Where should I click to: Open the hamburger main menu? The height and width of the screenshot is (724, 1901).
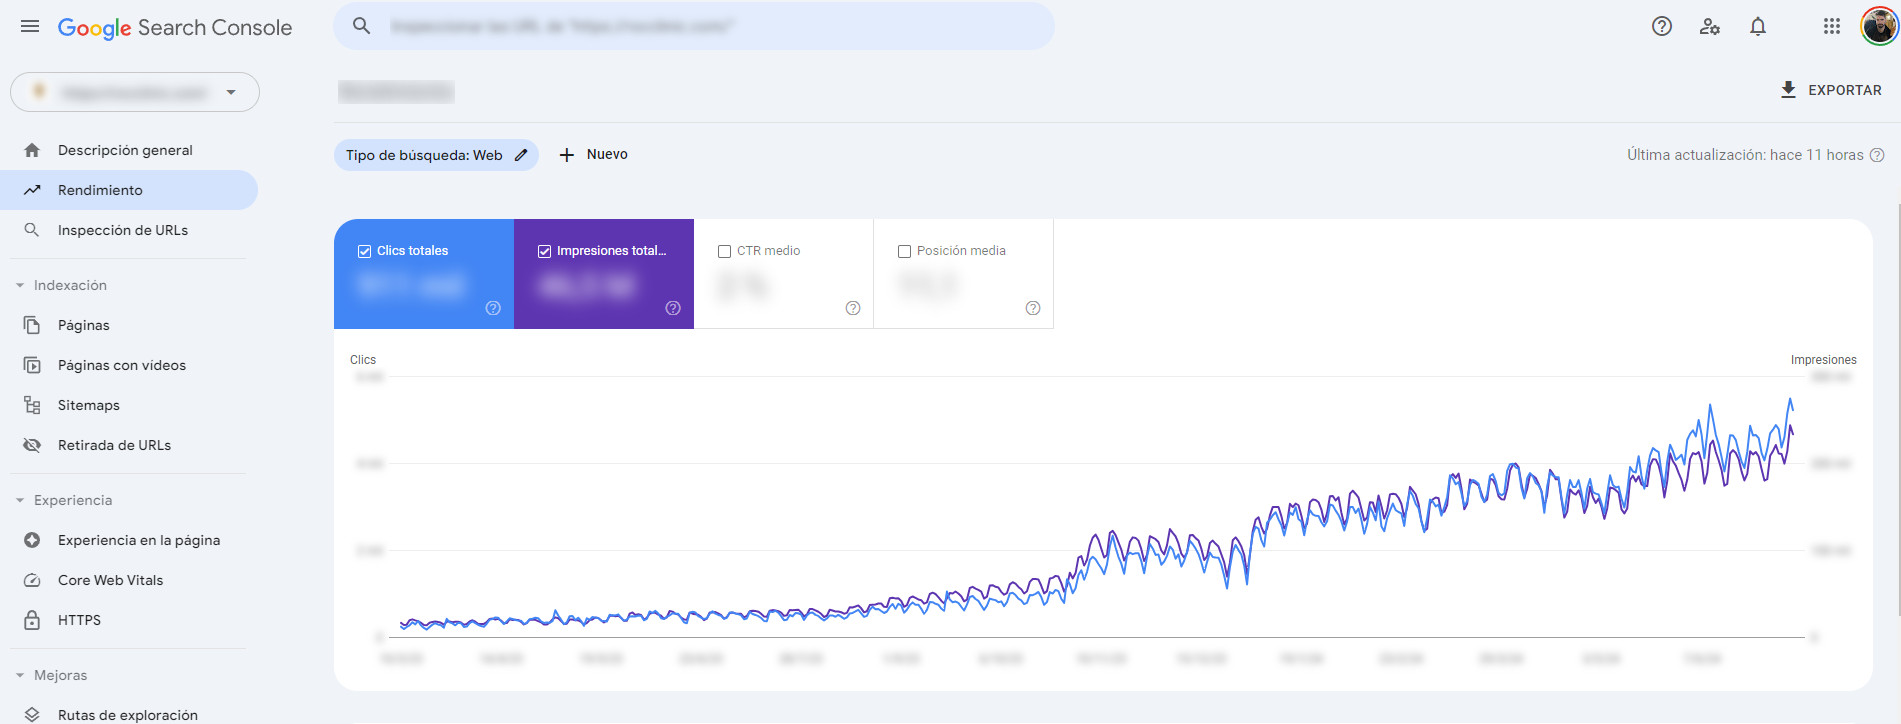30,27
